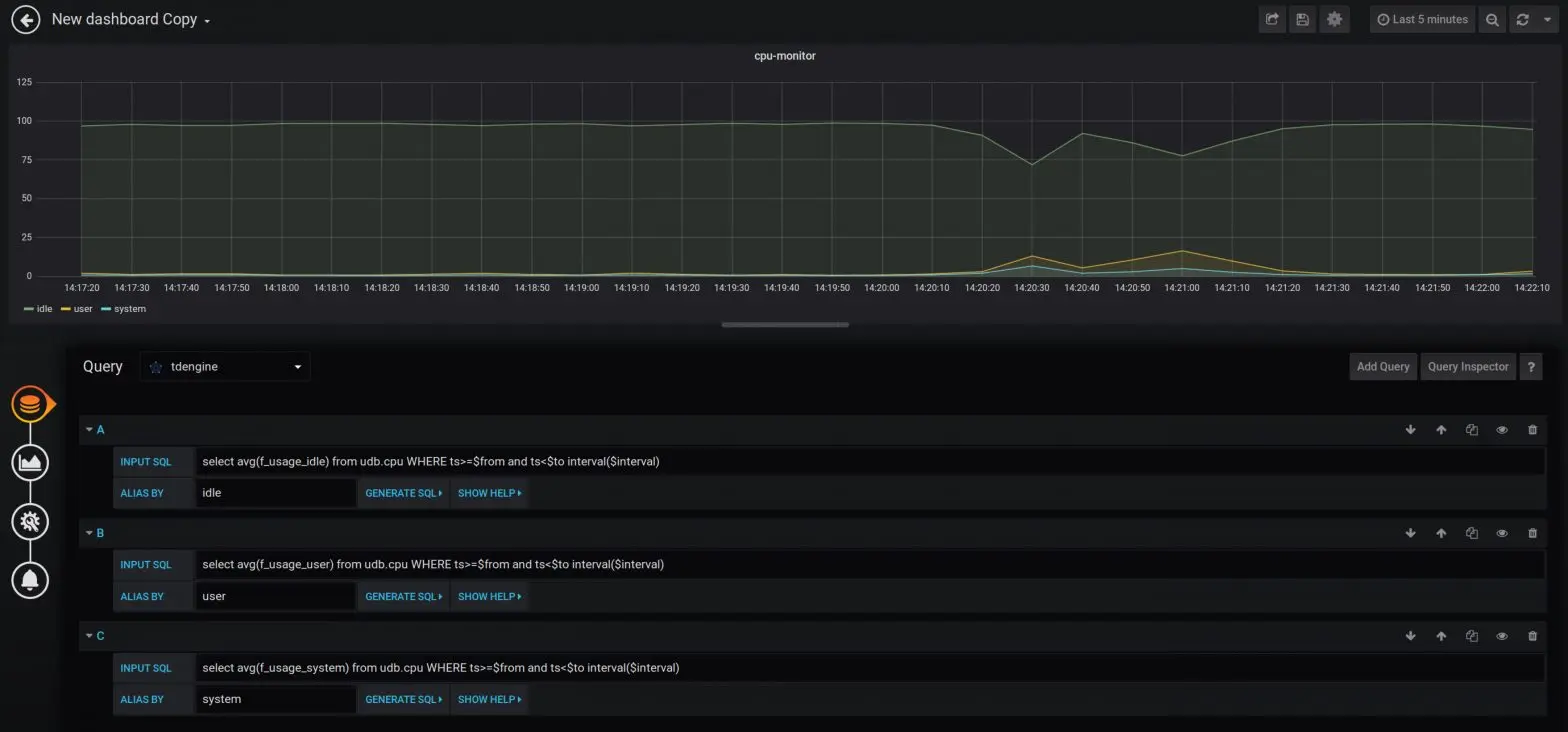The height and width of the screenshot is (732, 1568).
Task: Click GENERATE SQL in query A
Action: point(403,493)
